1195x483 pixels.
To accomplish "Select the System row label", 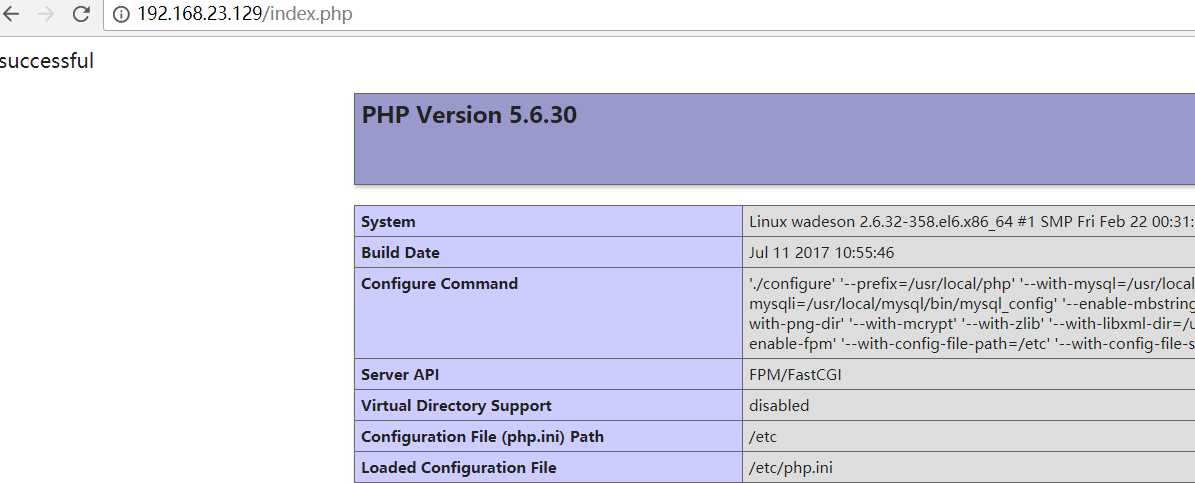I will (388, 222).
